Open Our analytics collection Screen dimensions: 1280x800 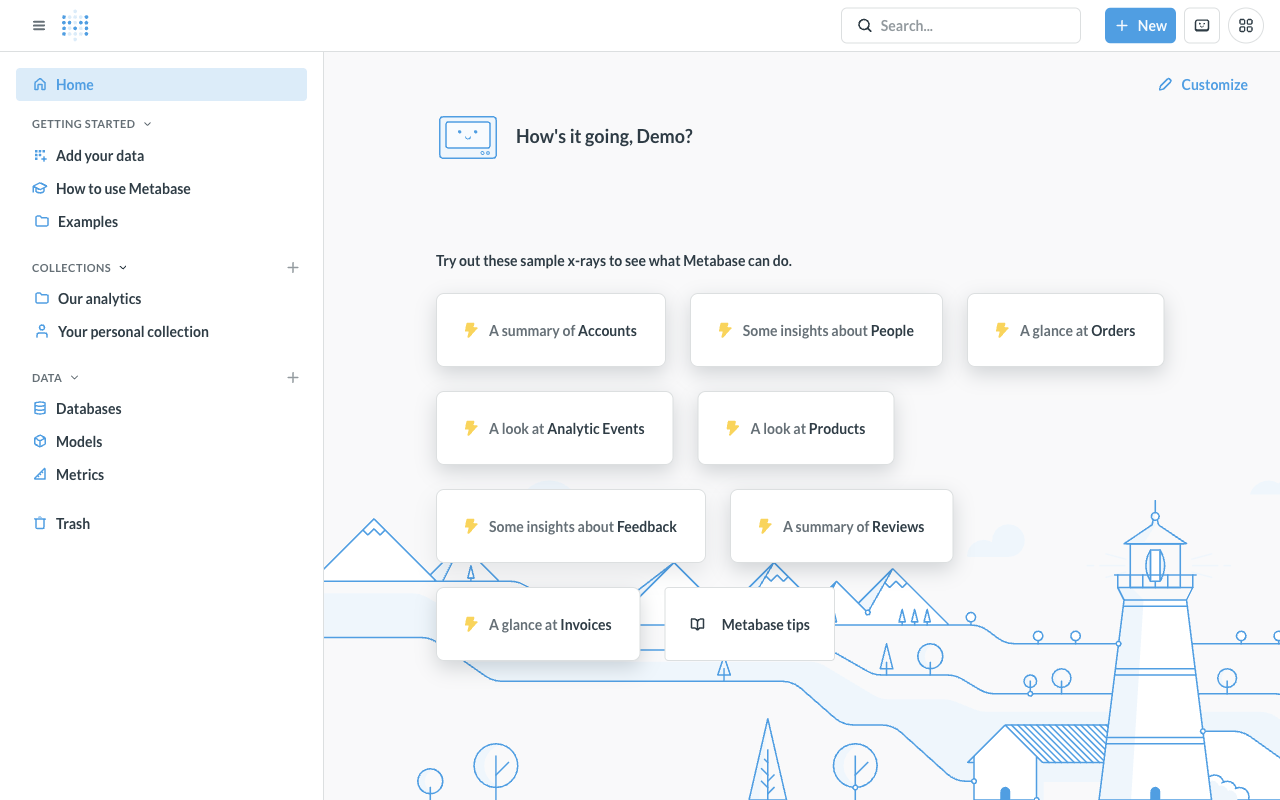click(x=161, y=299)
